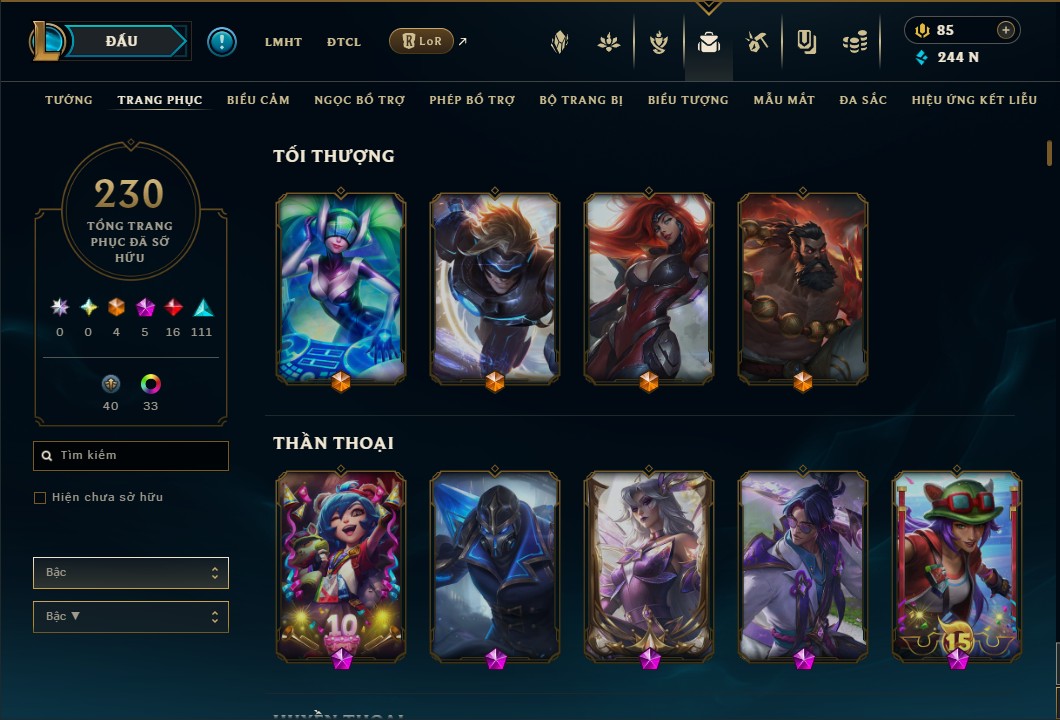The height and width of the screenshot is (720, 1060).
Task: Select the DJ Sona ultimate skin thumbnail
Action: [x=341, y=289]
